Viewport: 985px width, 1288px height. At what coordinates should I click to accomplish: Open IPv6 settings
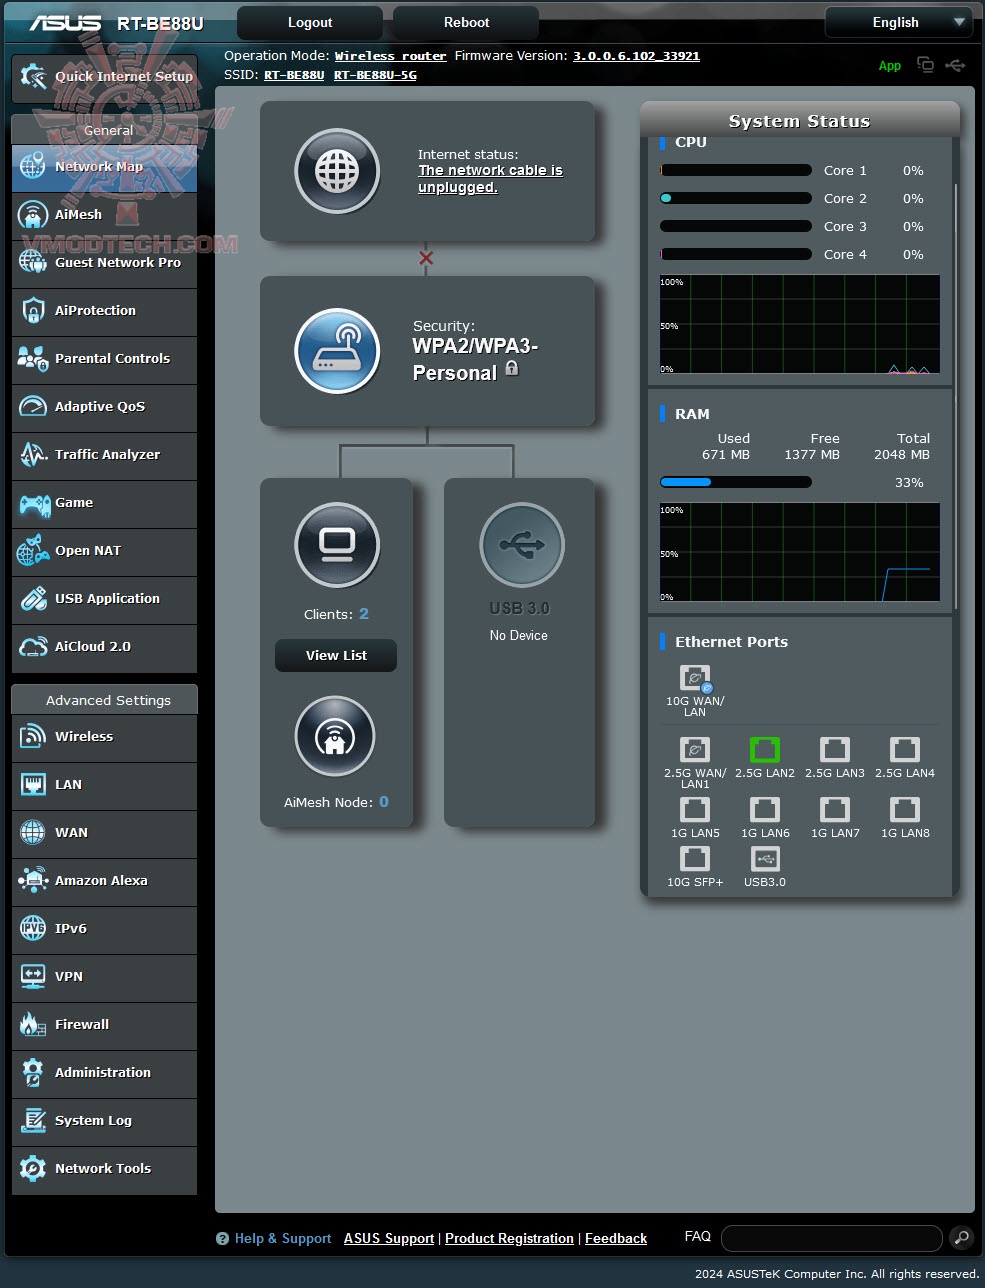coord(104,929)
